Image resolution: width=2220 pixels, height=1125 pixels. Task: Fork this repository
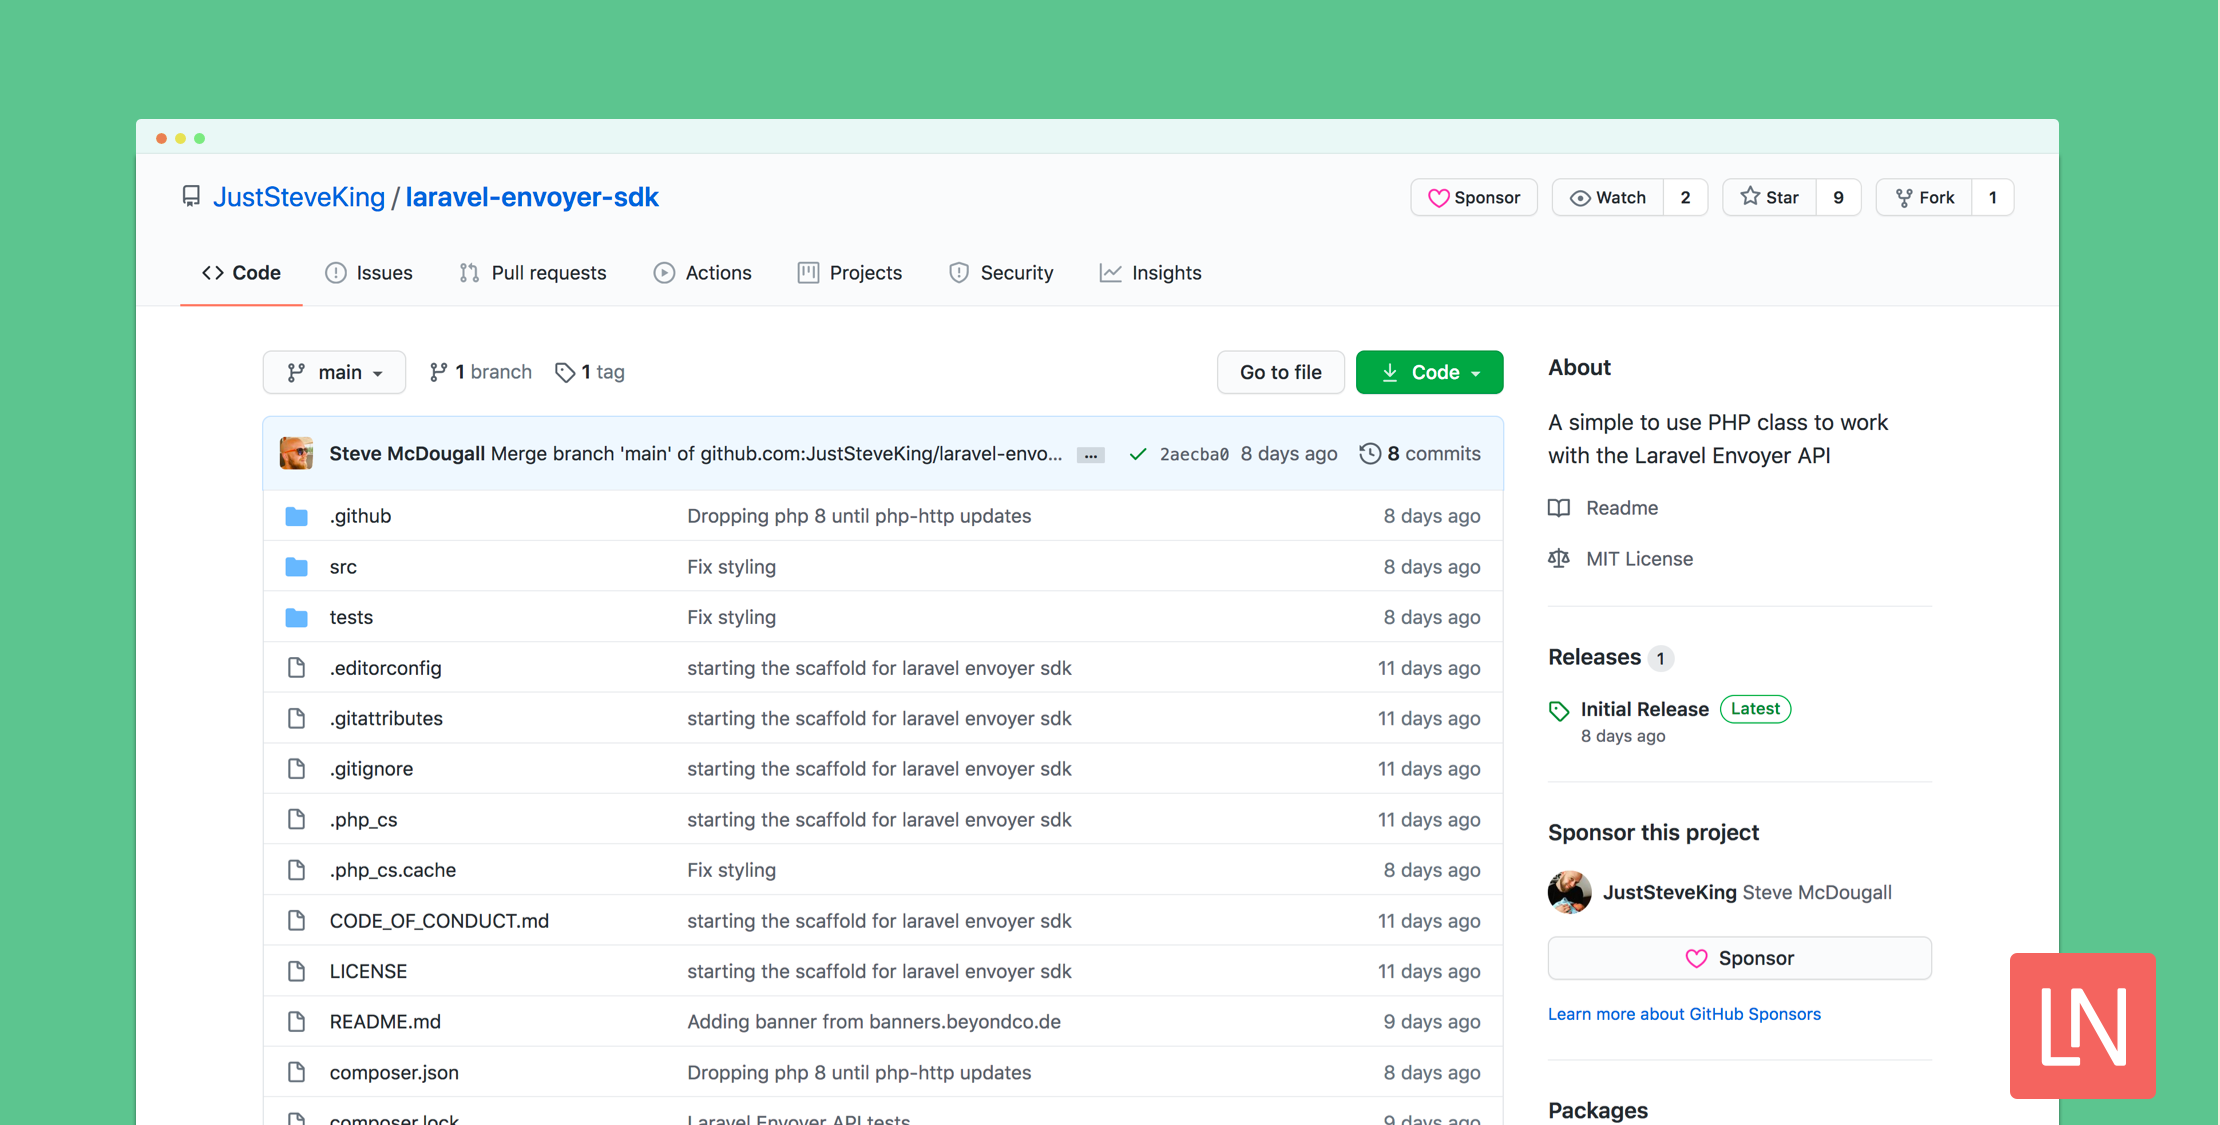pyautogui.click(x=1924, y=197)
